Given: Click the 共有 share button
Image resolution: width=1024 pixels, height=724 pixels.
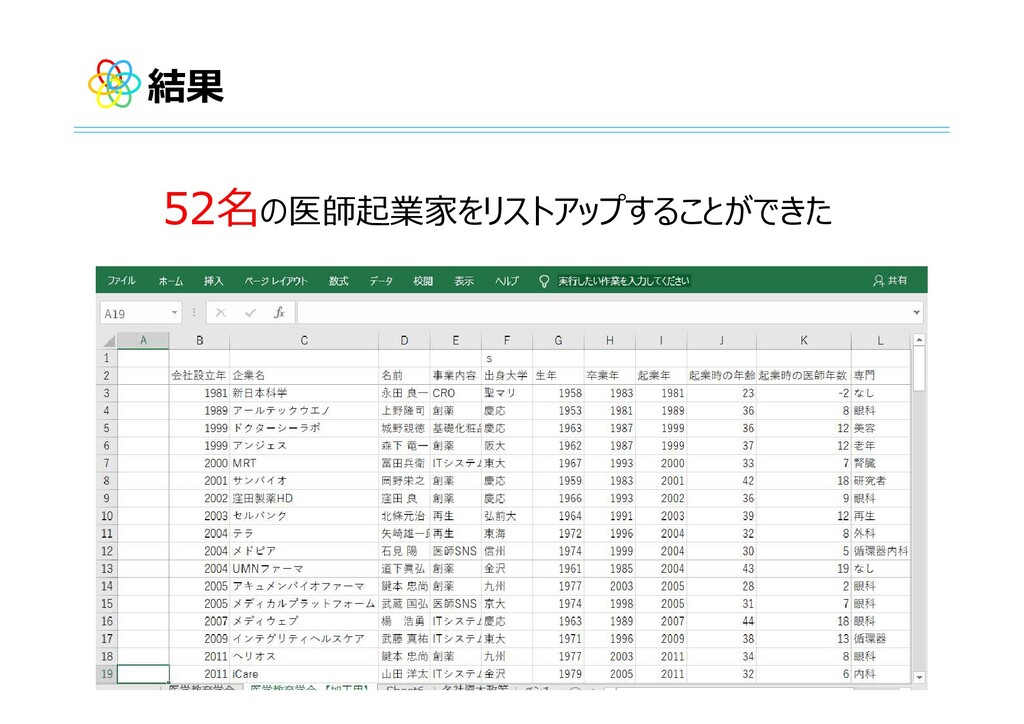Looking at the screenshot, I should click(890, 281).
